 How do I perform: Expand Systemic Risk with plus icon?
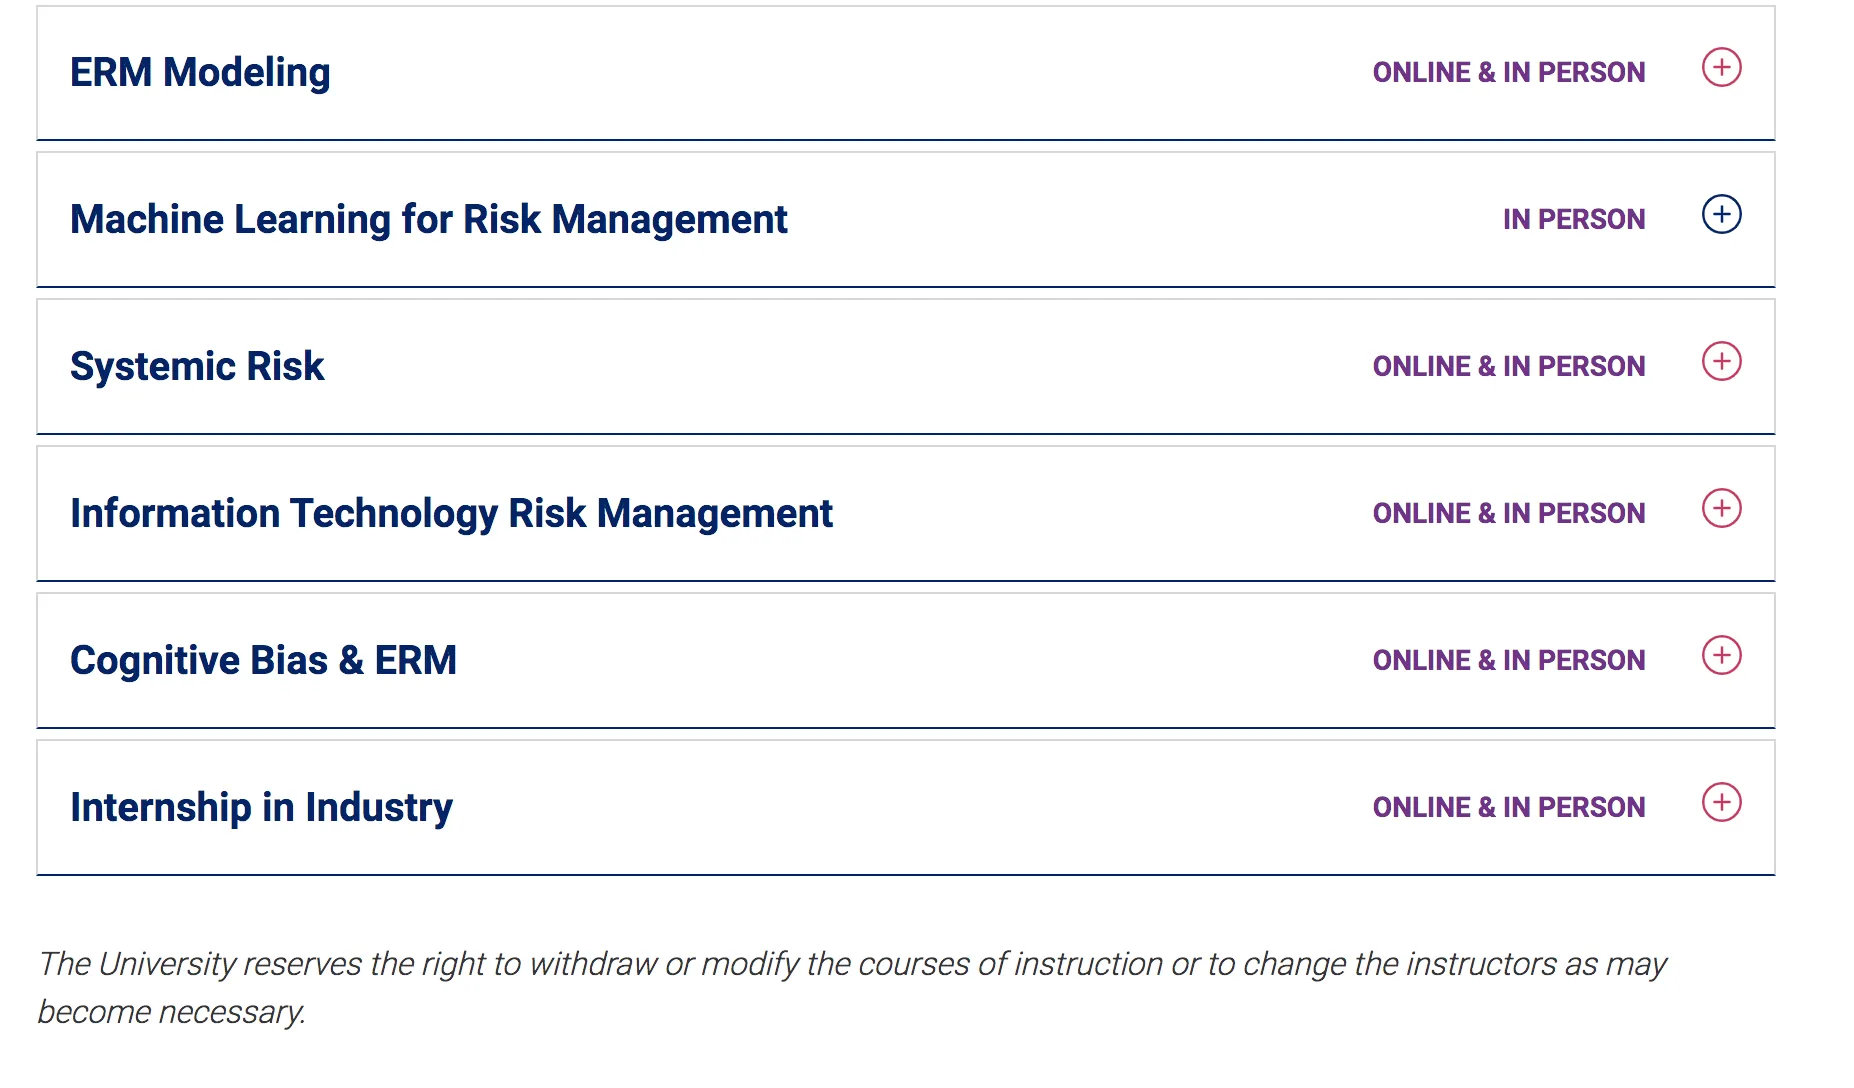click(x=1721, y=362)
